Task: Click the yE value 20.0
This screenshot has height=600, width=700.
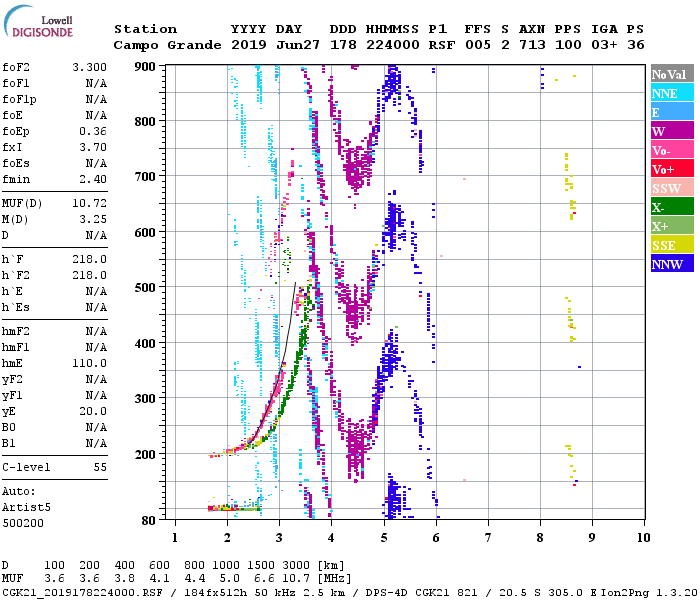Action: [93, 411]
